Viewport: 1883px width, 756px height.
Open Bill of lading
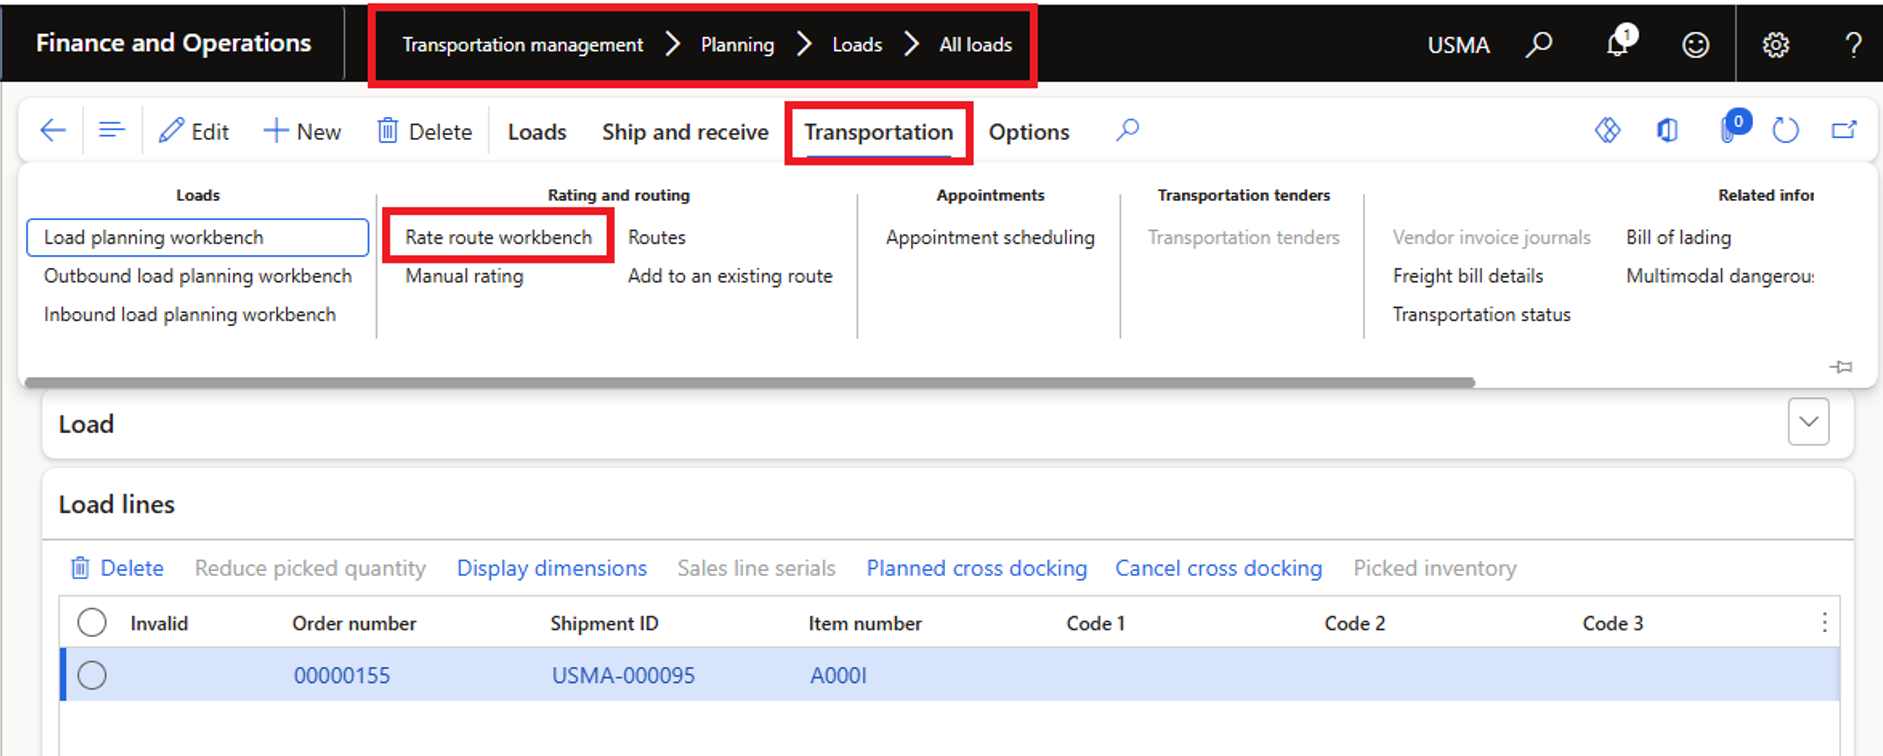point(1678,237)
